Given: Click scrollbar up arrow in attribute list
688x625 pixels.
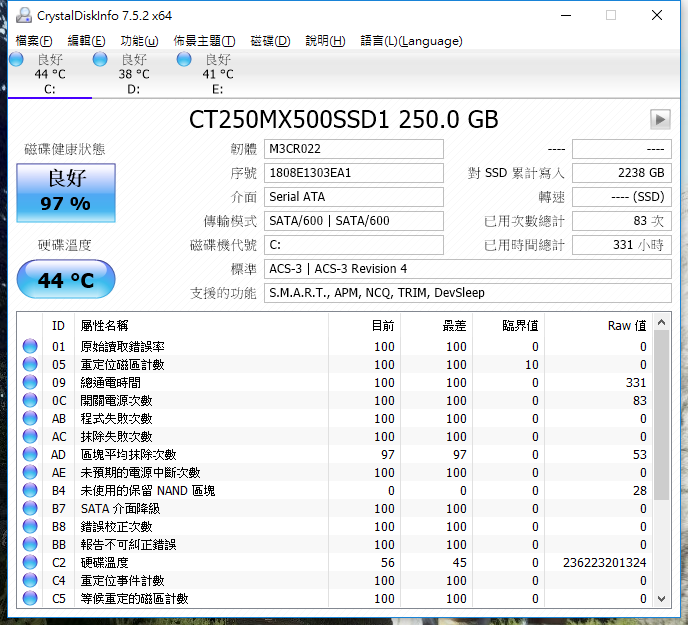Looking at the screenshot, I should (662, 323).
